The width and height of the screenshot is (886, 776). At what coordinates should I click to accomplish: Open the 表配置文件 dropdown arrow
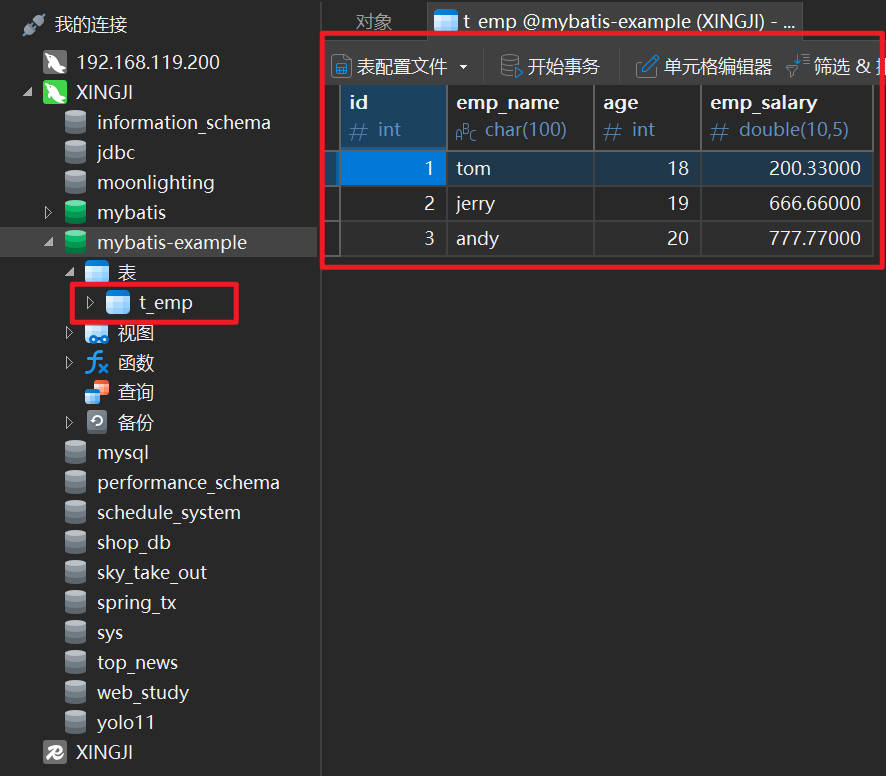pyautogui.click(x=463, y=67)
